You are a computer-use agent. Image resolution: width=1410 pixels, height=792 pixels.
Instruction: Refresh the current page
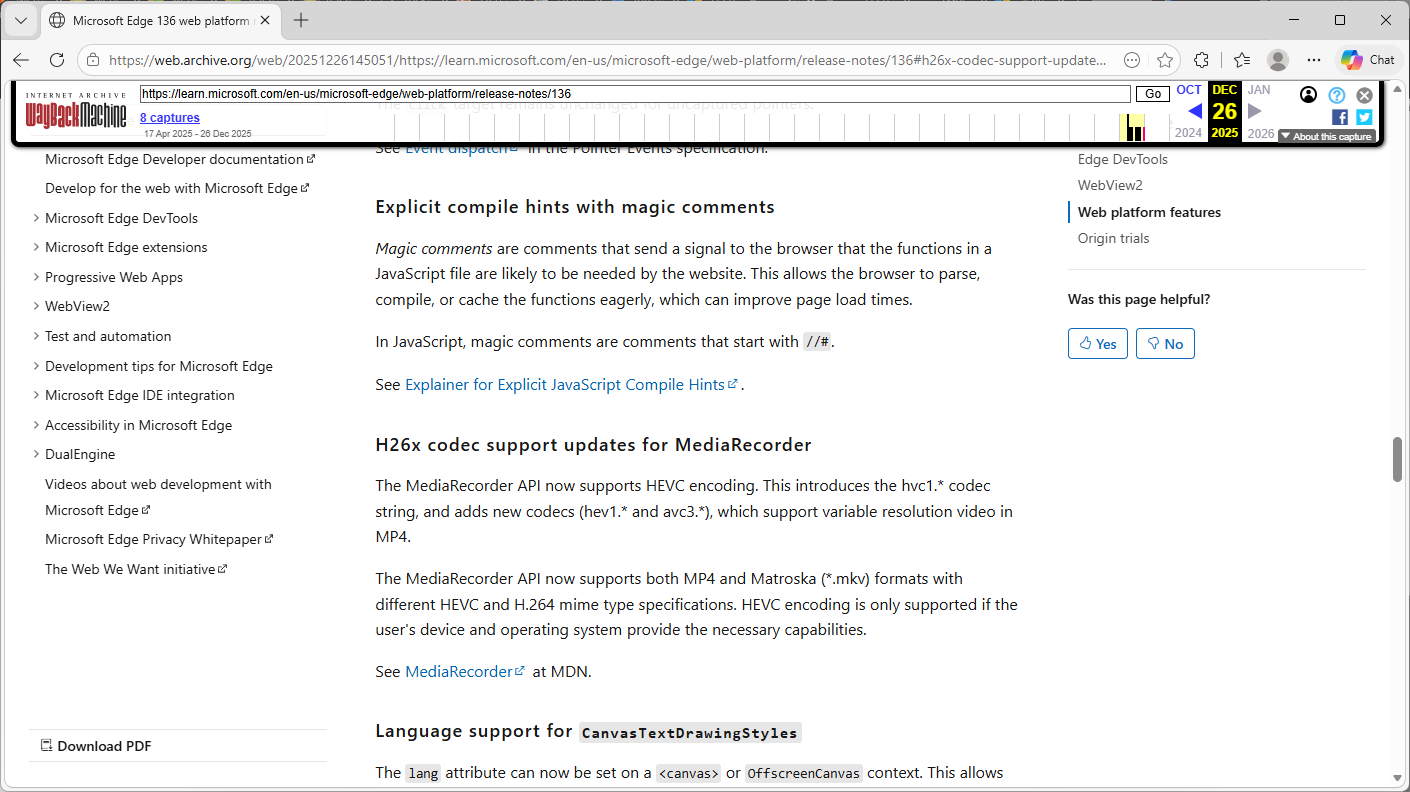click(x=57, y=60)
